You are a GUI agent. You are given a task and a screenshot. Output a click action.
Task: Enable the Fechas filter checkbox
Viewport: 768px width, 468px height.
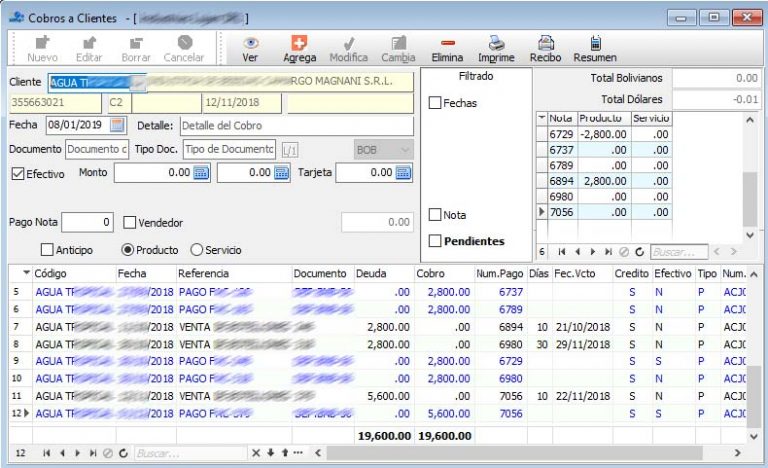pyautogui.click(x=435, y=103)
